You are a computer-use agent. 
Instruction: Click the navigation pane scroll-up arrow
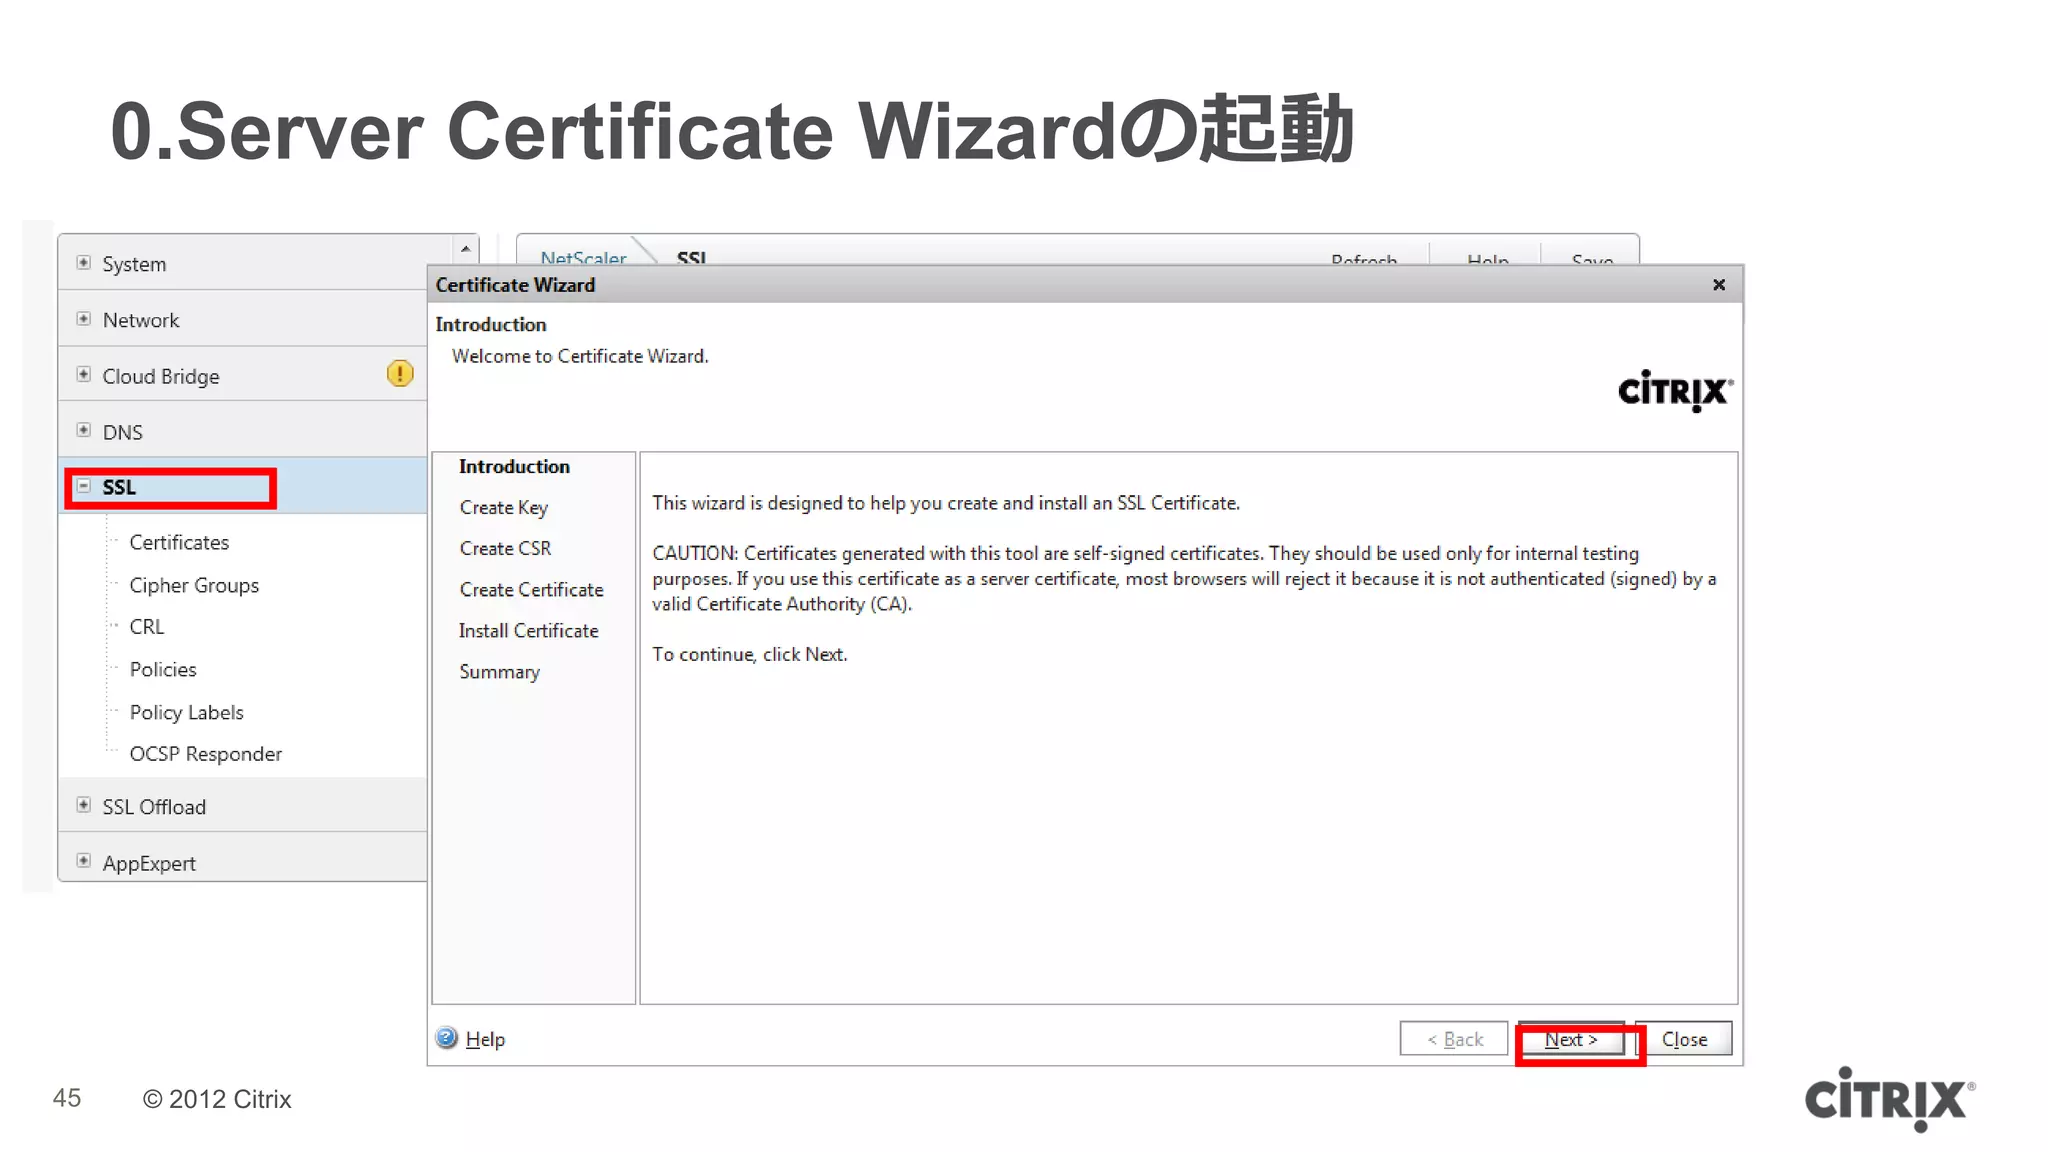466,248
